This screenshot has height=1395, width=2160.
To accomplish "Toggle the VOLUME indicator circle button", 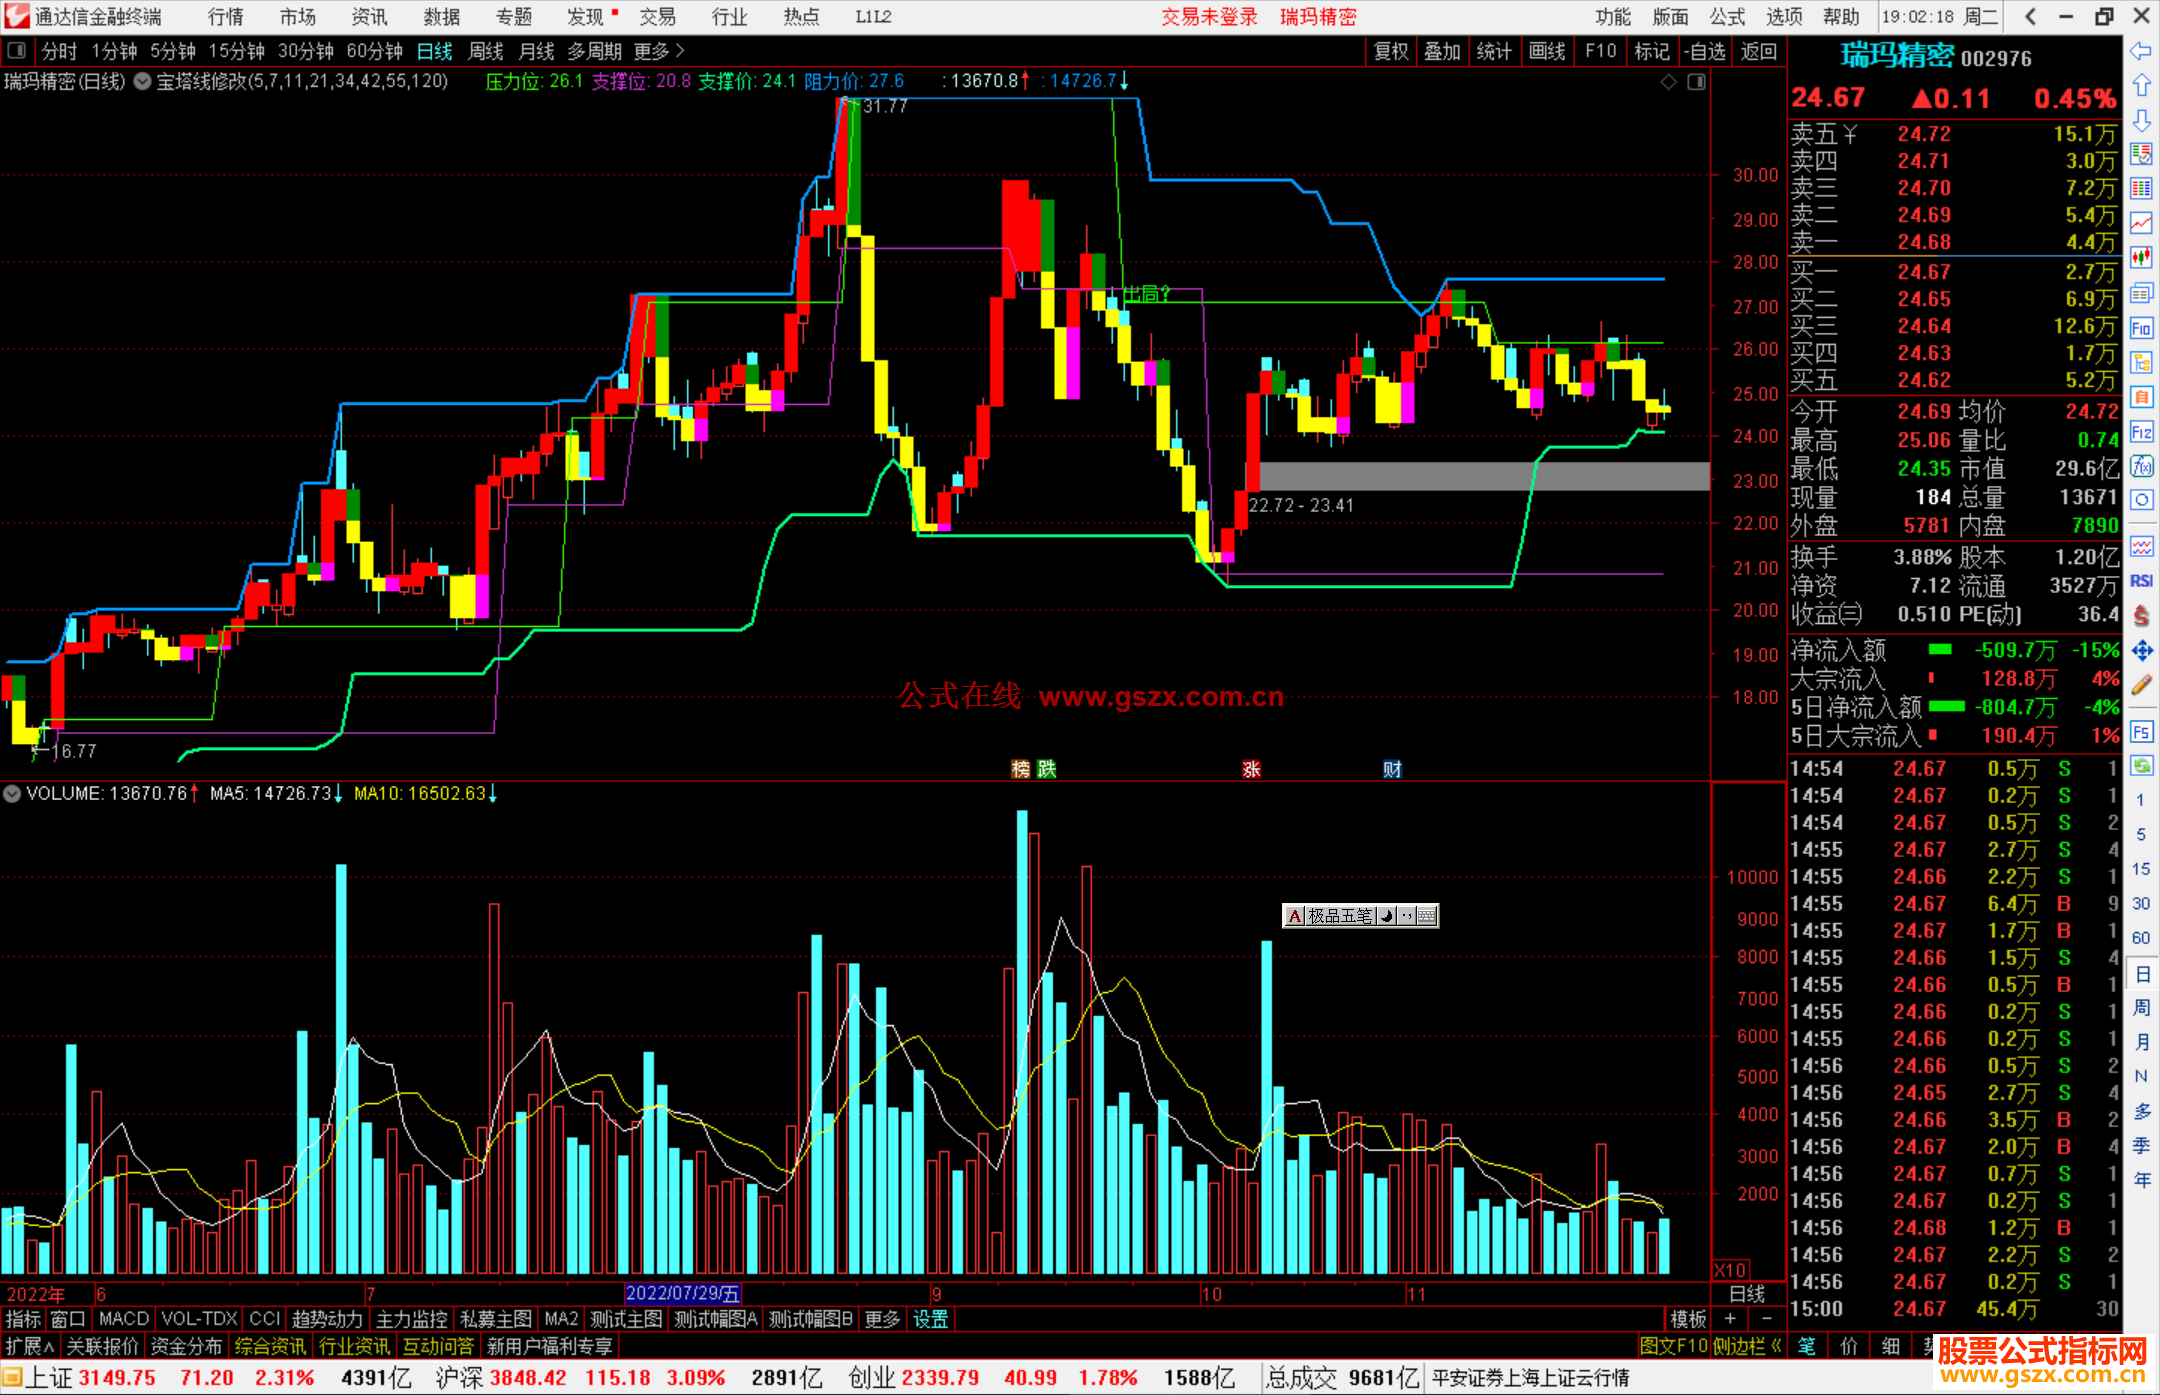I will [x=12, y=794].
